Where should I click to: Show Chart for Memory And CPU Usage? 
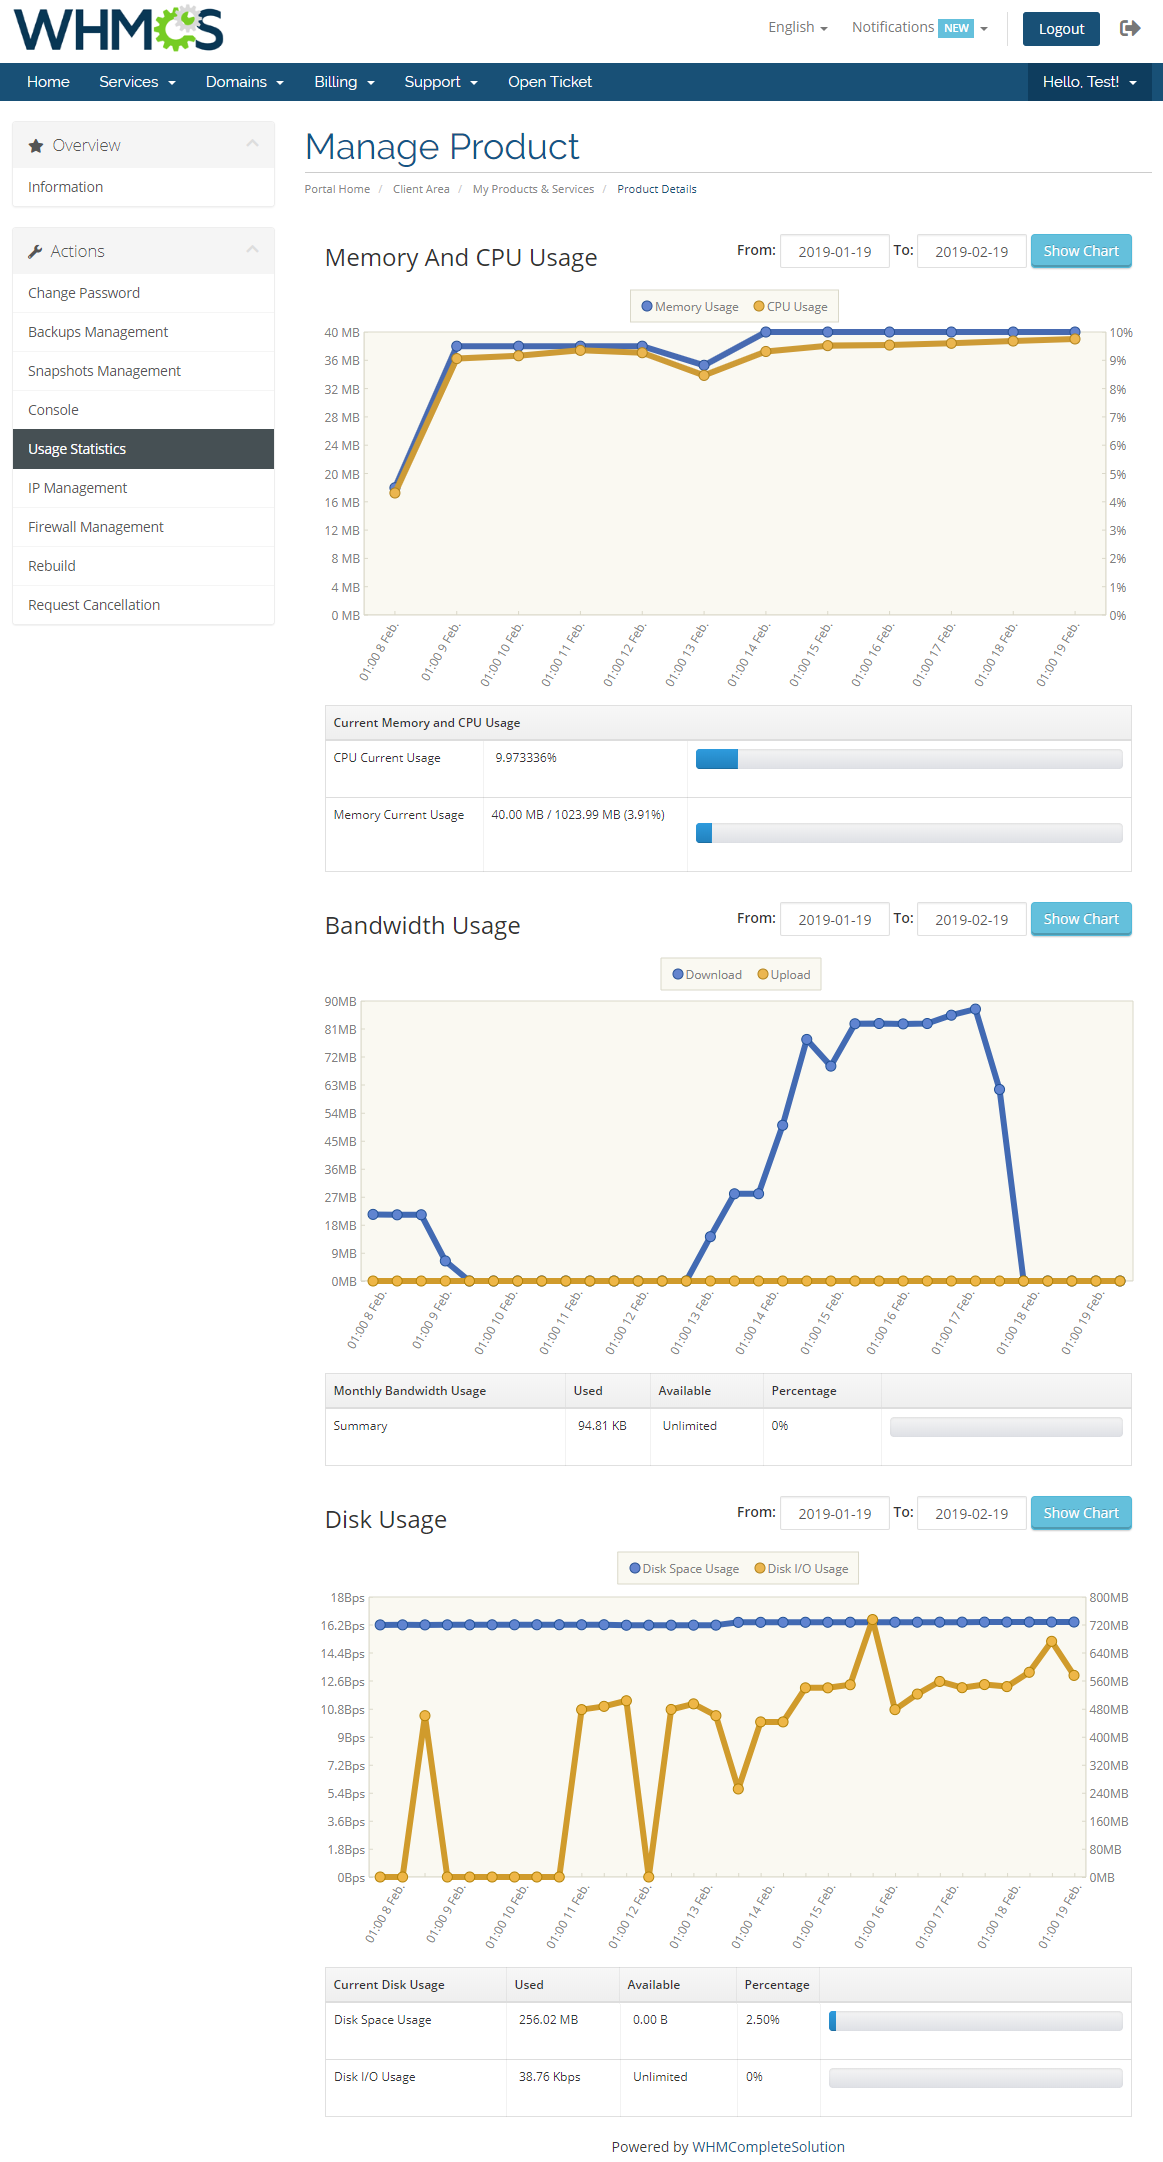(x=1081, y=251)
